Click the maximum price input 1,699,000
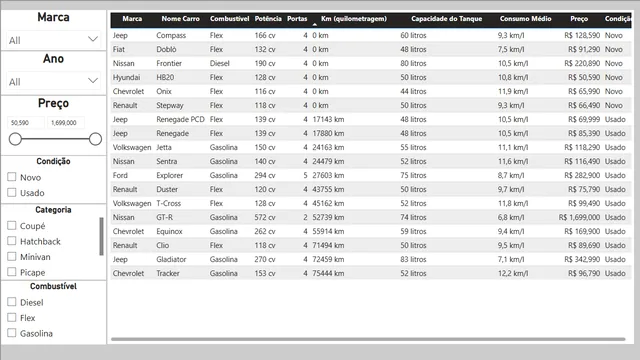The height and width of the screenshot is (360, 640). click(66, 122)
